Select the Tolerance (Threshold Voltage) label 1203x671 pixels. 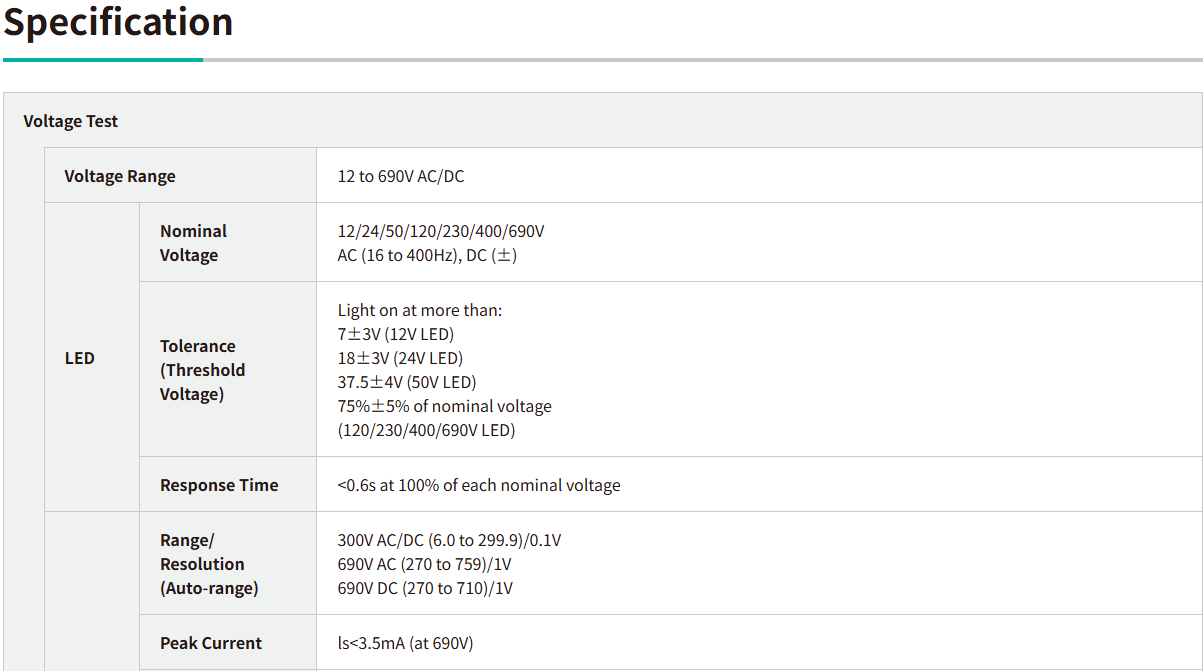tap(202, 370)
